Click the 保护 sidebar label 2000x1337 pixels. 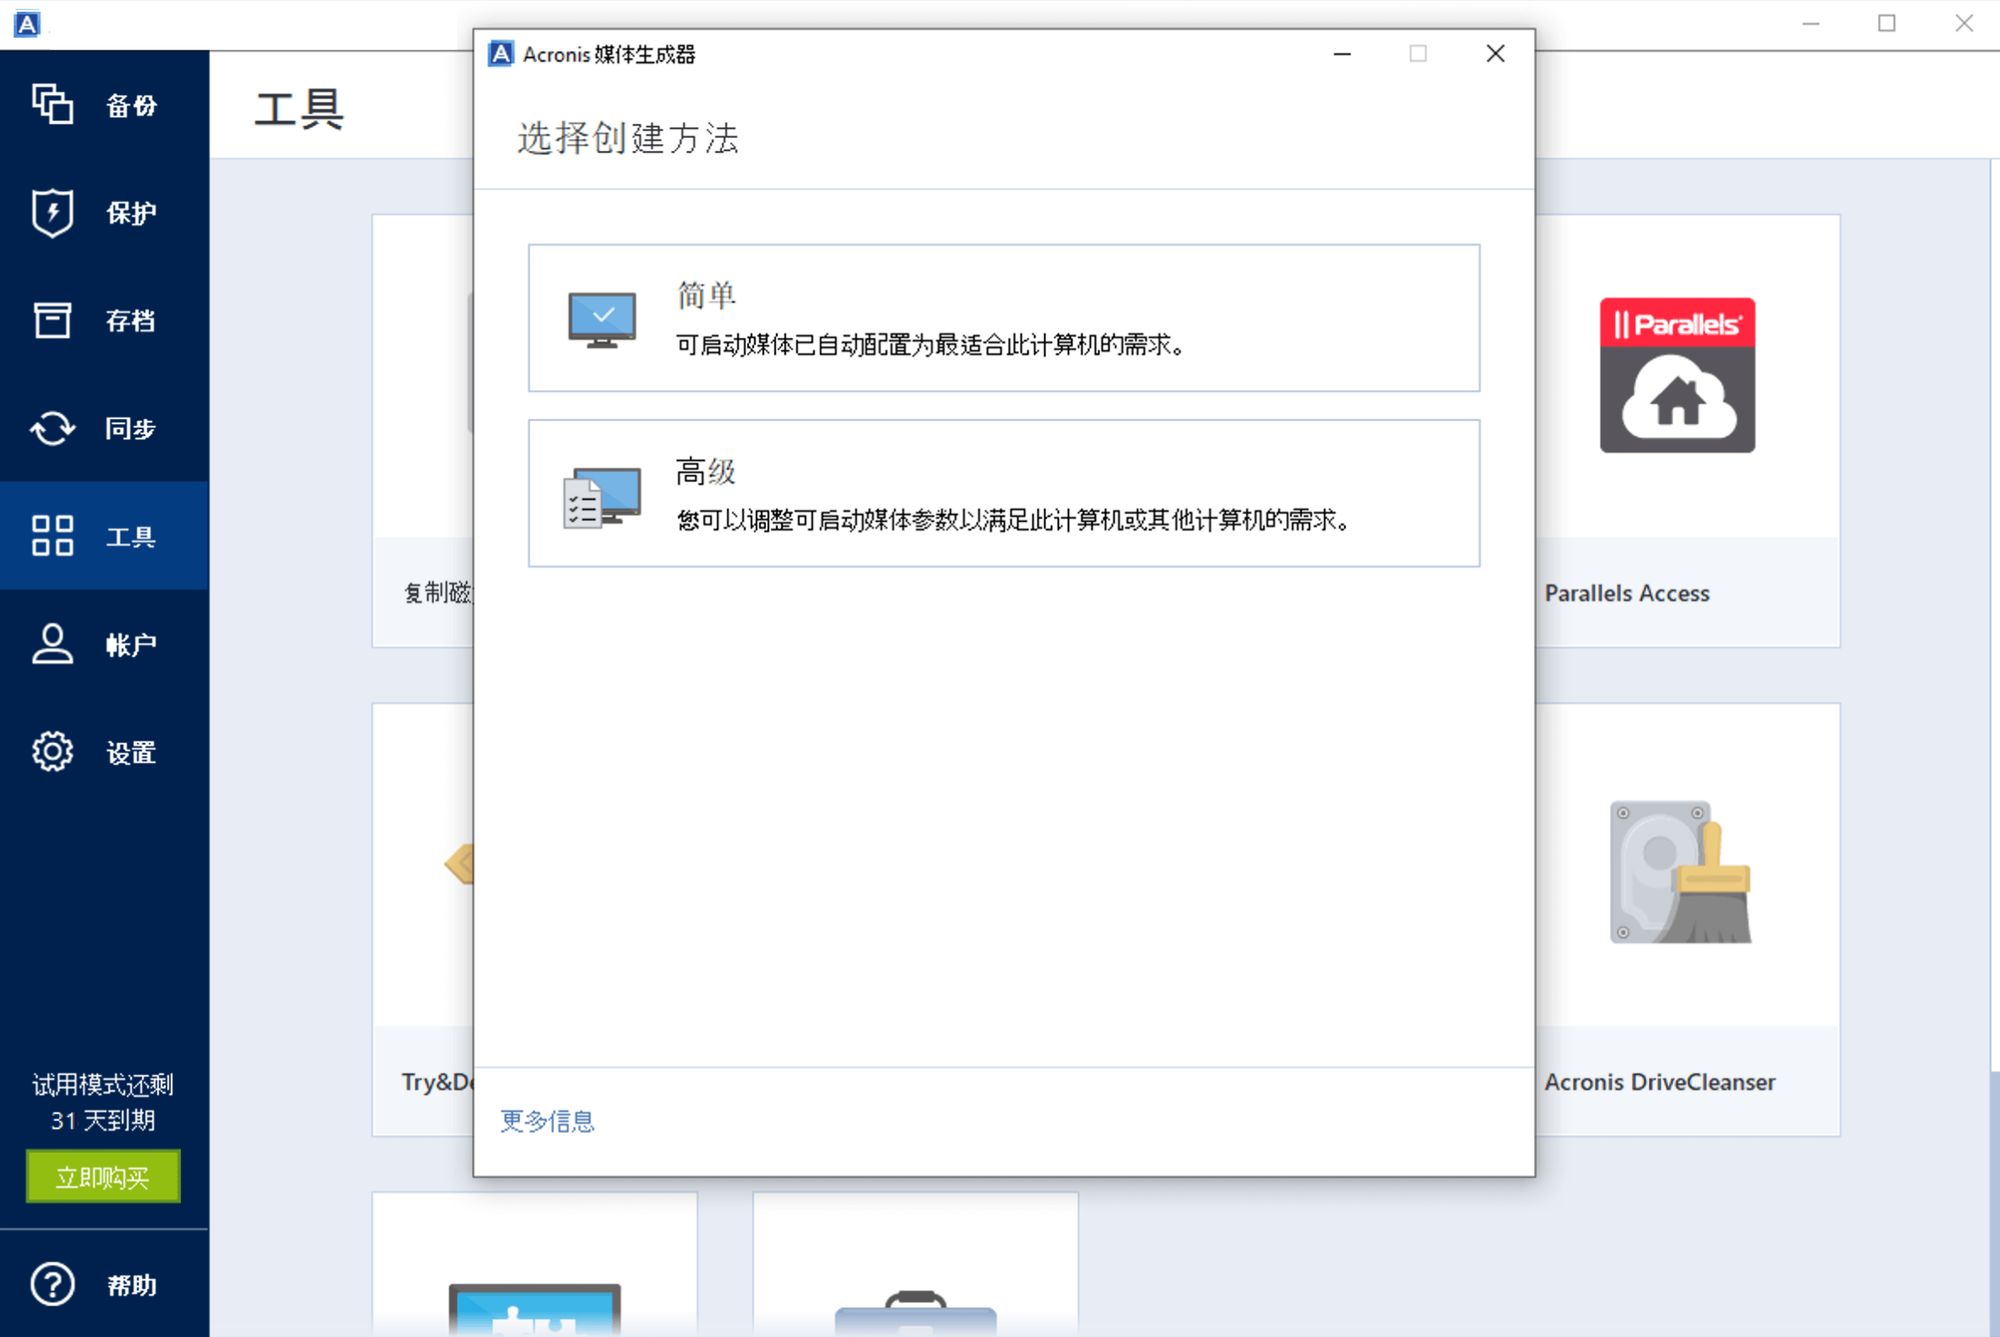point(132,213)
